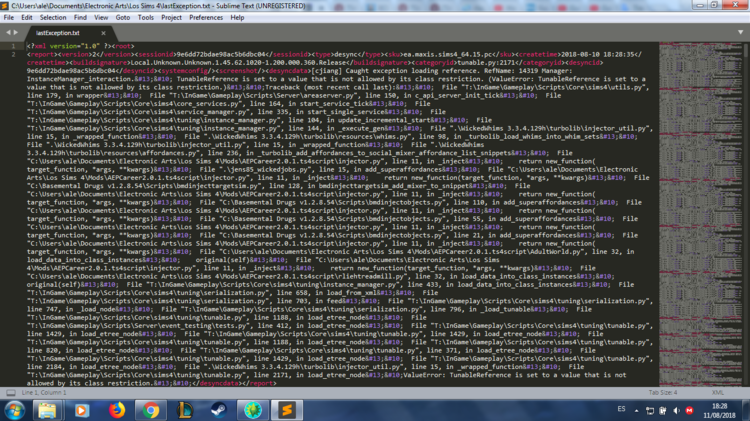This screenshot has width=750, height=421.
Task: Click the minimap code overview
Action: point(700,214)
